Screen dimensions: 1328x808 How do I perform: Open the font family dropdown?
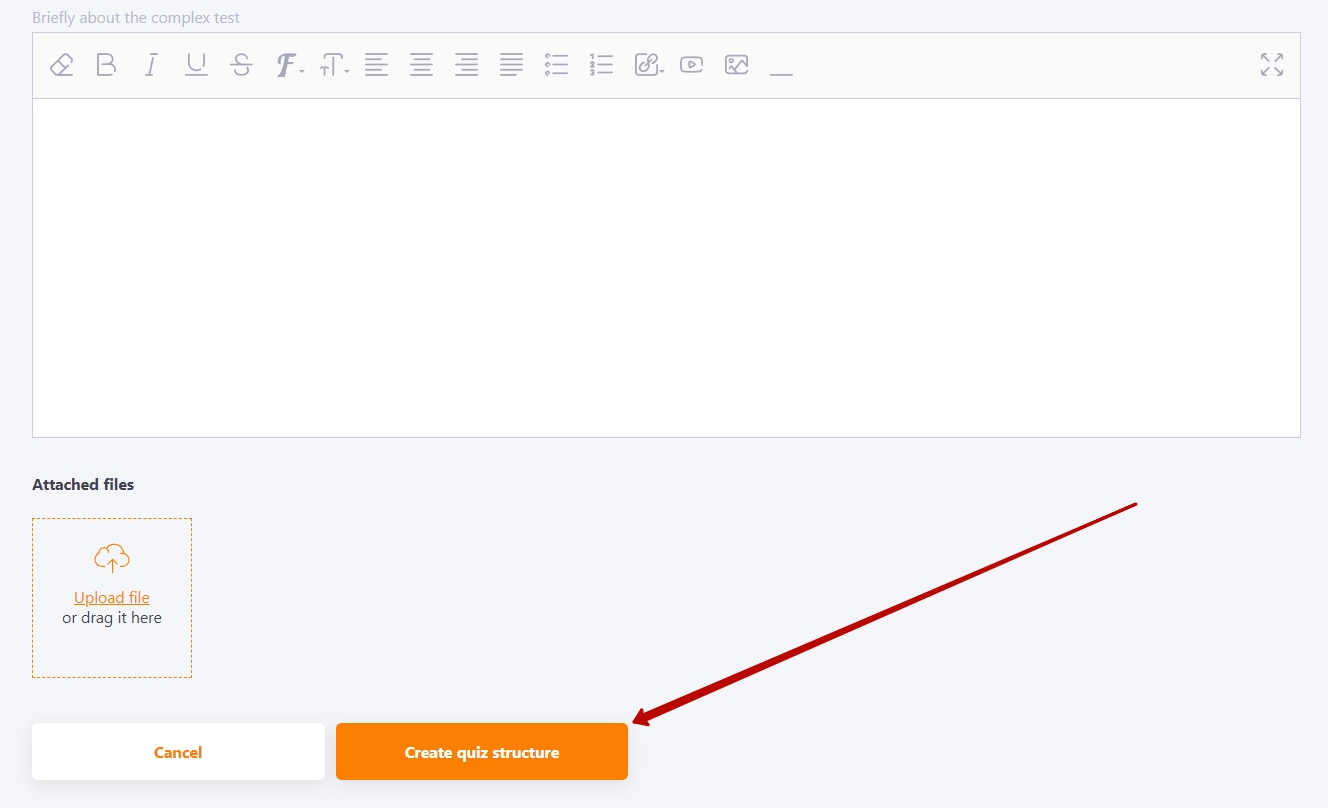pyautogui.click(x=289, y=66)
